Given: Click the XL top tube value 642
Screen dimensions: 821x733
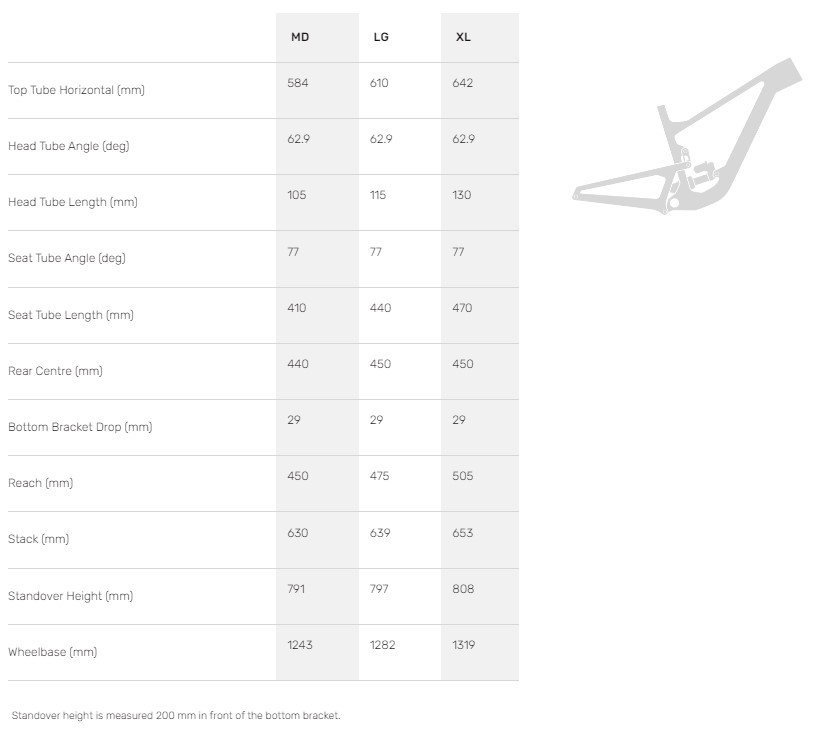Looking at the screenshot, I should tap(462, 83).
